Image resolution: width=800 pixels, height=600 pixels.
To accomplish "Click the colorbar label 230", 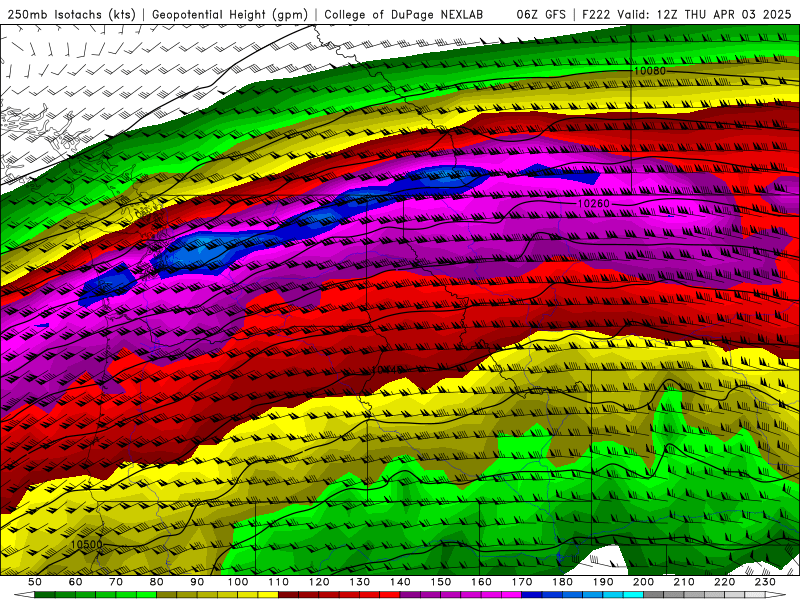I will (x=765, y=582).
